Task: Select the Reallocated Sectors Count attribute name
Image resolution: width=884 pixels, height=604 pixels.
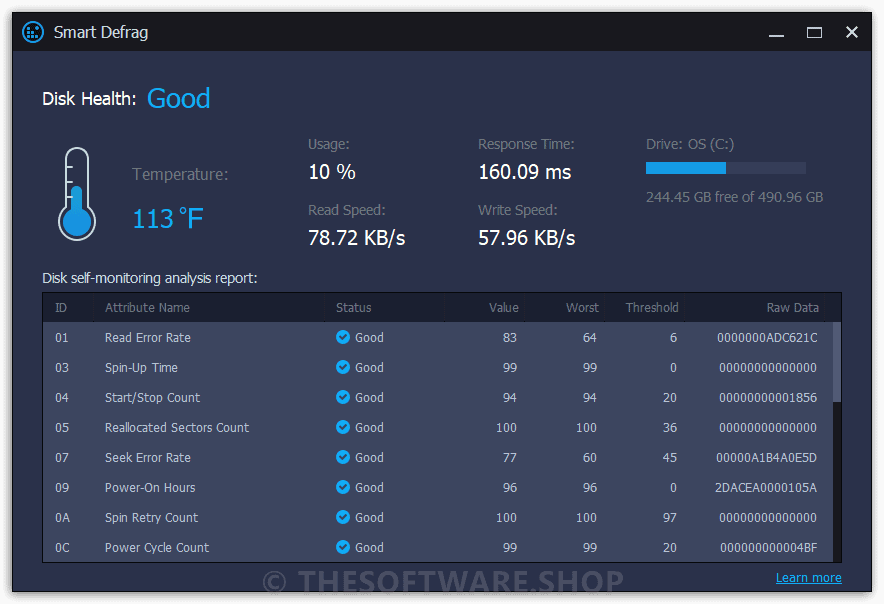Action: click(x=176, y=427)
